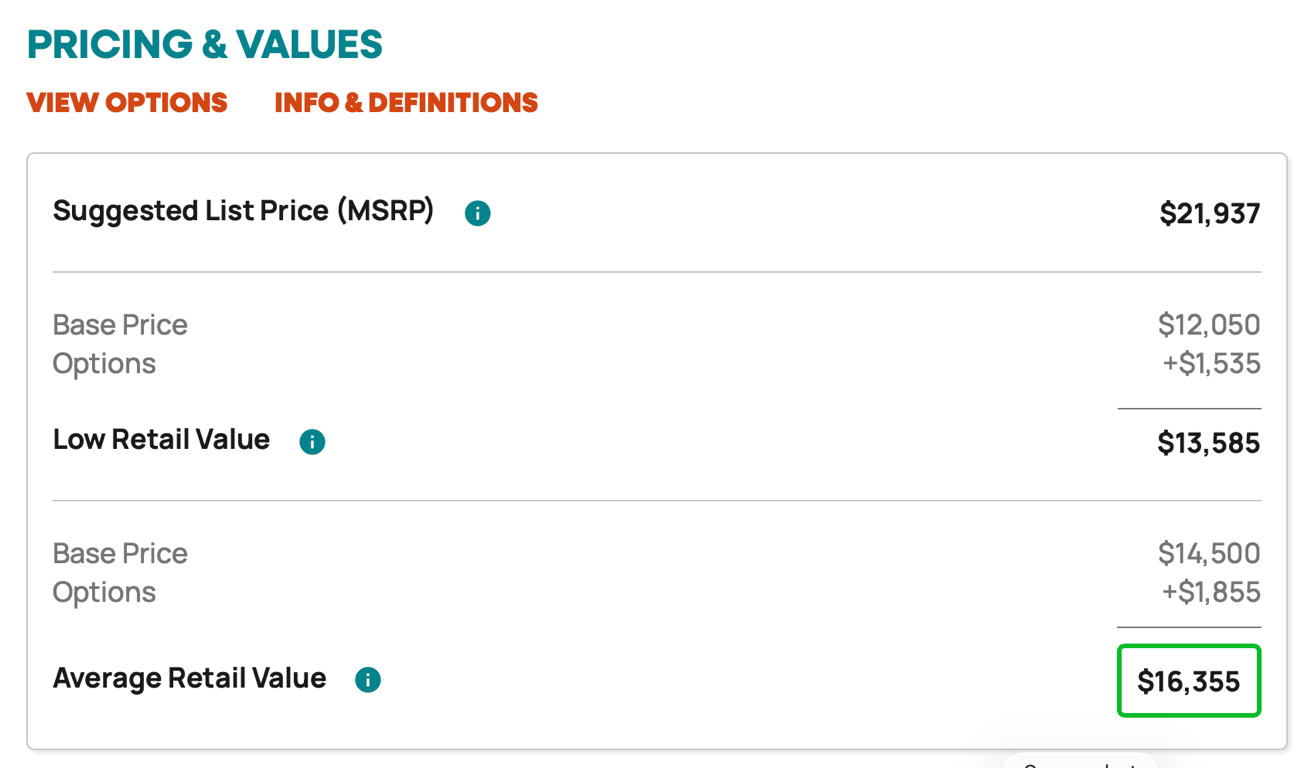Select the $12,050 base price amount

click(1208, 325)
